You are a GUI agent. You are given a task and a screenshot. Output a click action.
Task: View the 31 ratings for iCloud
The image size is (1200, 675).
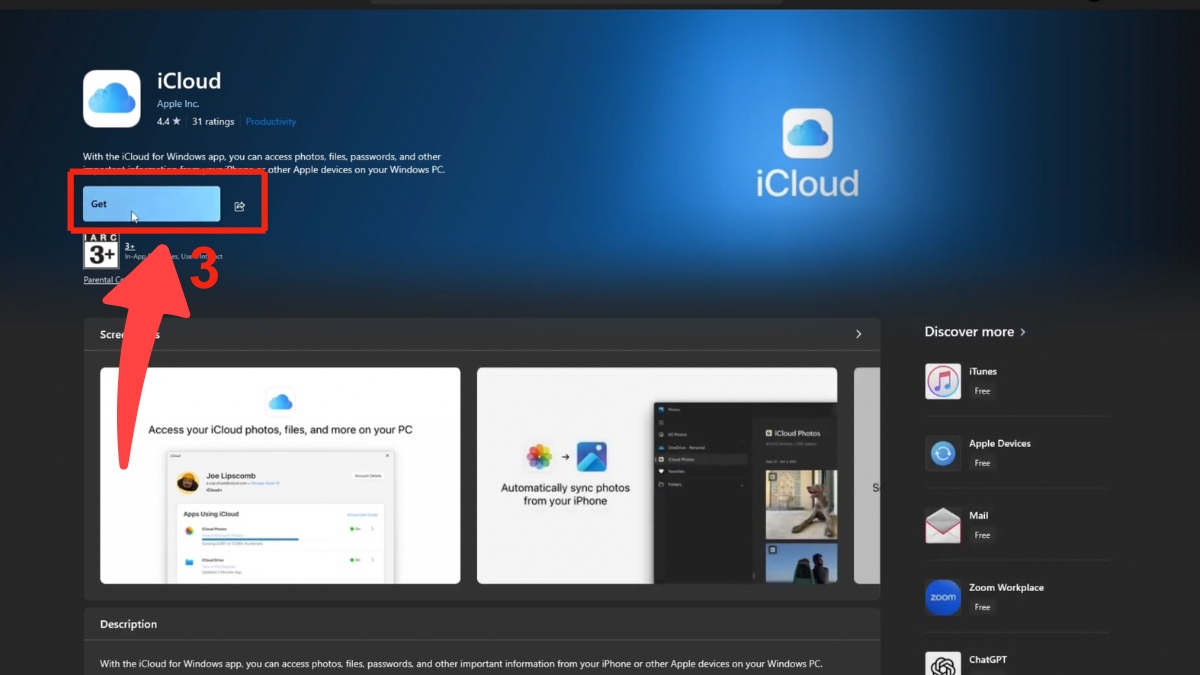tap(213, 121)
